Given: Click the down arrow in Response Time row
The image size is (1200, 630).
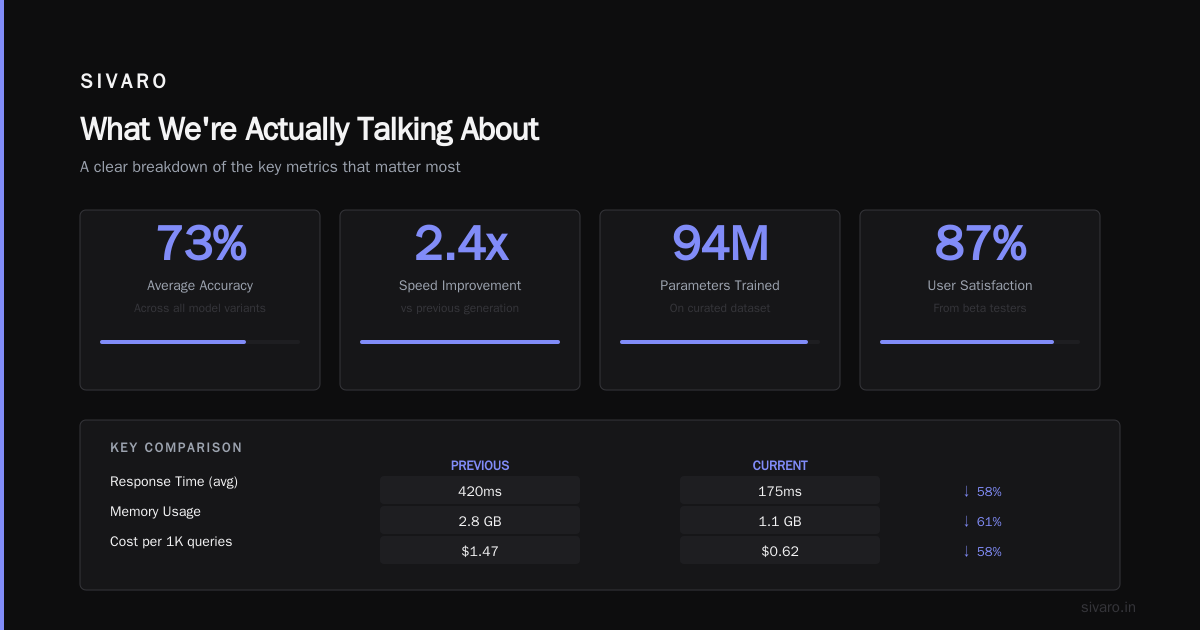Looking at the screenshot, I should tap(966, 491).
